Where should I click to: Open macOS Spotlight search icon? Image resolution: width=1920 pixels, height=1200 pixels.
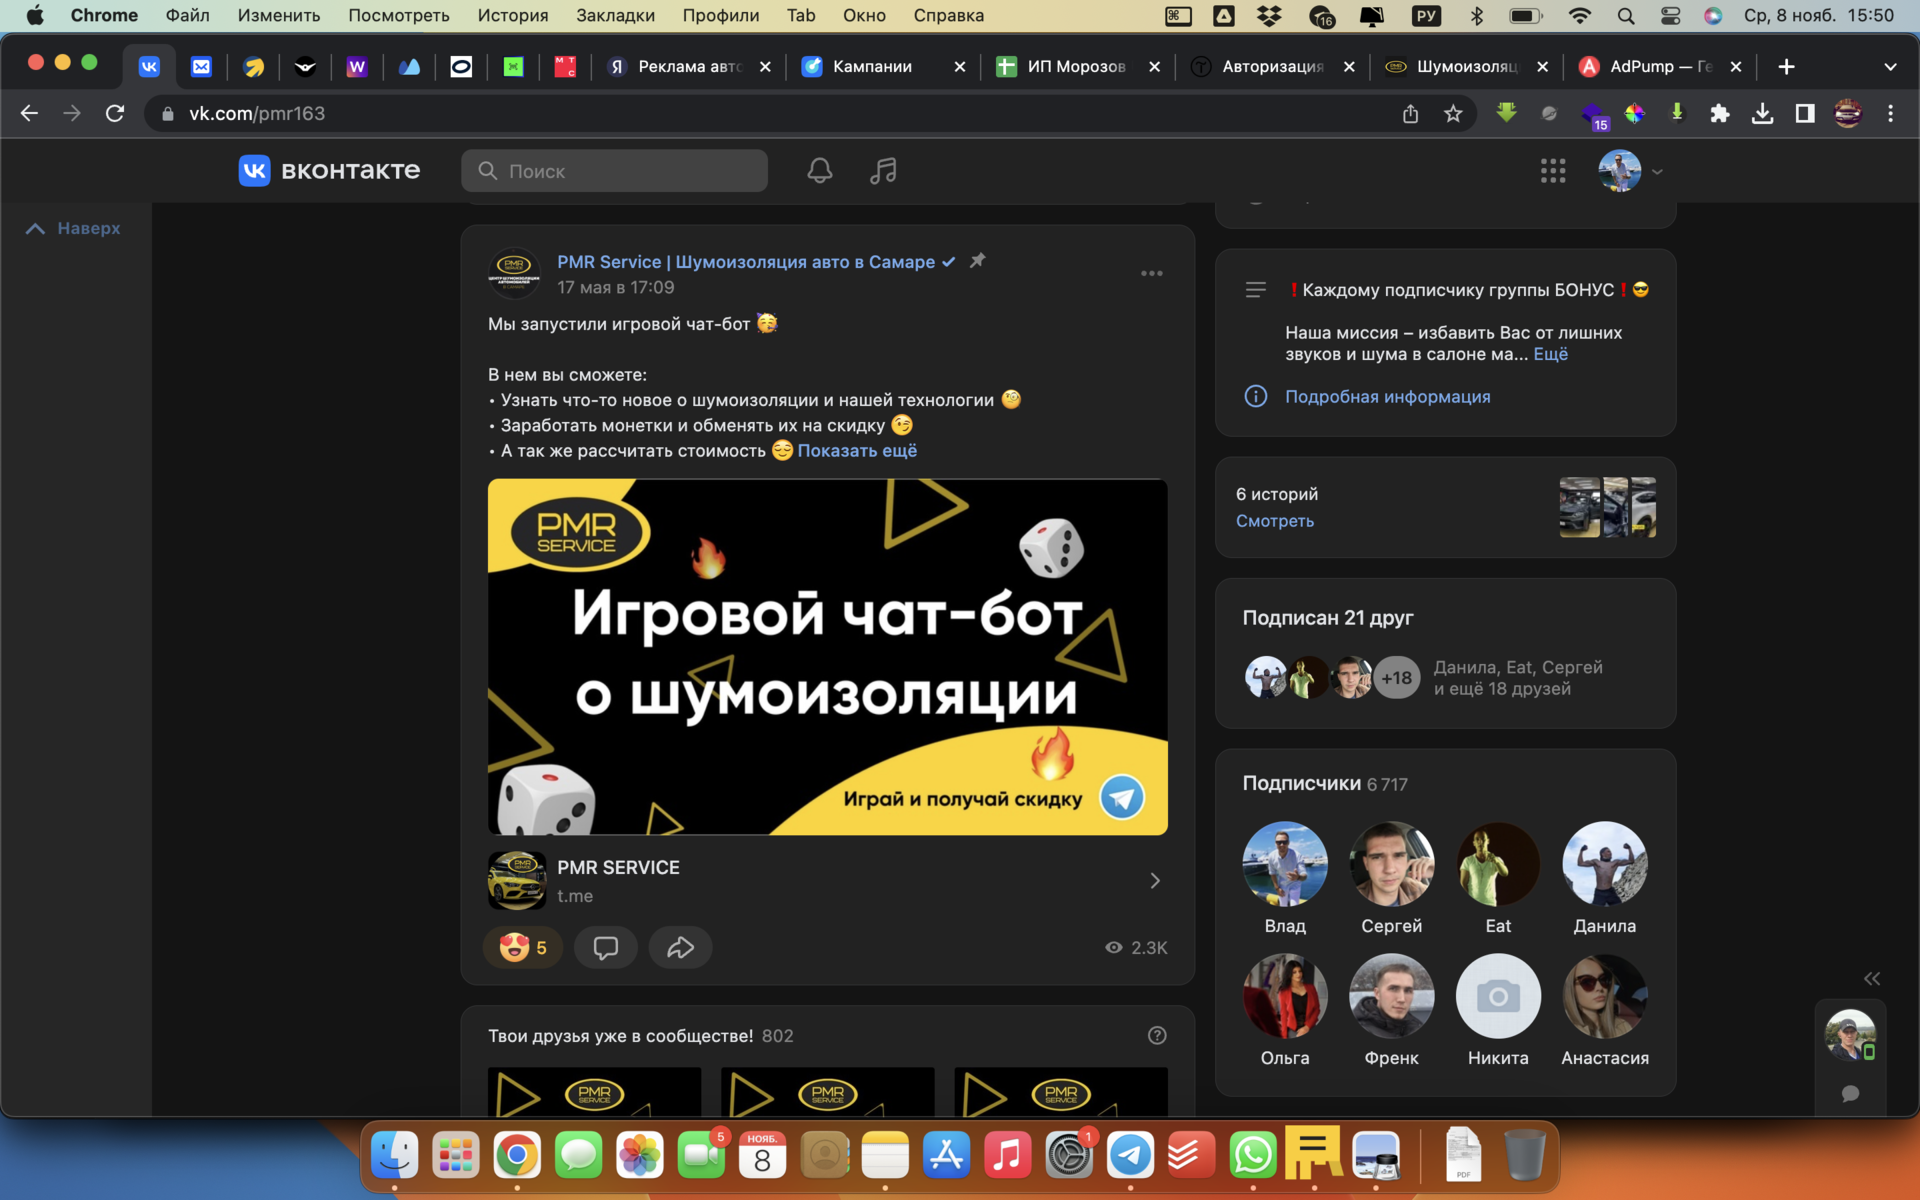(x=1625, y=16)
